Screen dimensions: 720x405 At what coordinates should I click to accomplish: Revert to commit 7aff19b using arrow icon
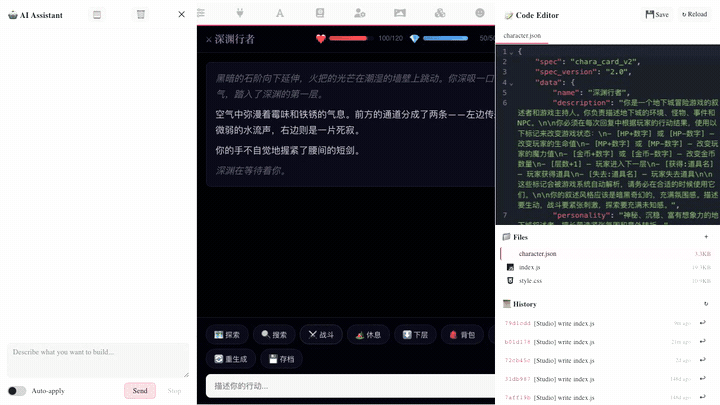point(703,397)
